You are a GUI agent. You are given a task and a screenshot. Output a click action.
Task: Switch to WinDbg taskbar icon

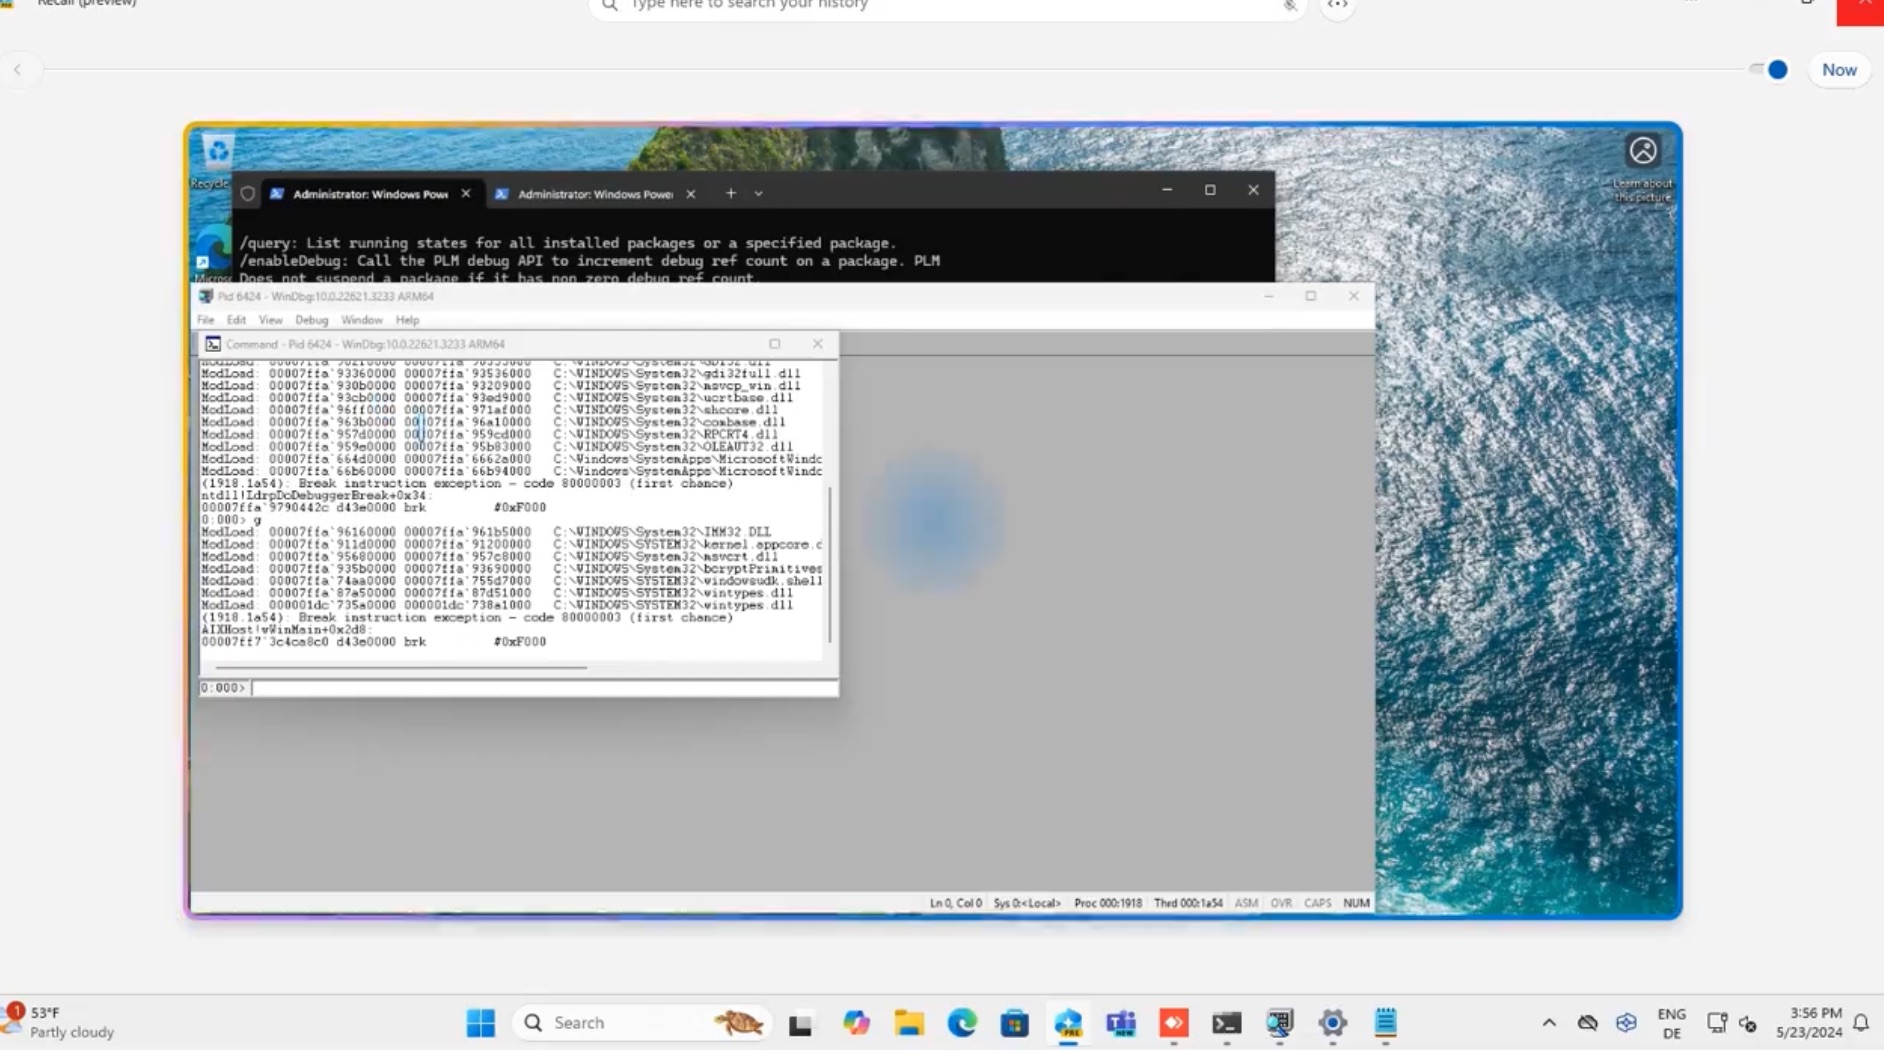tap(1280, 1023)
